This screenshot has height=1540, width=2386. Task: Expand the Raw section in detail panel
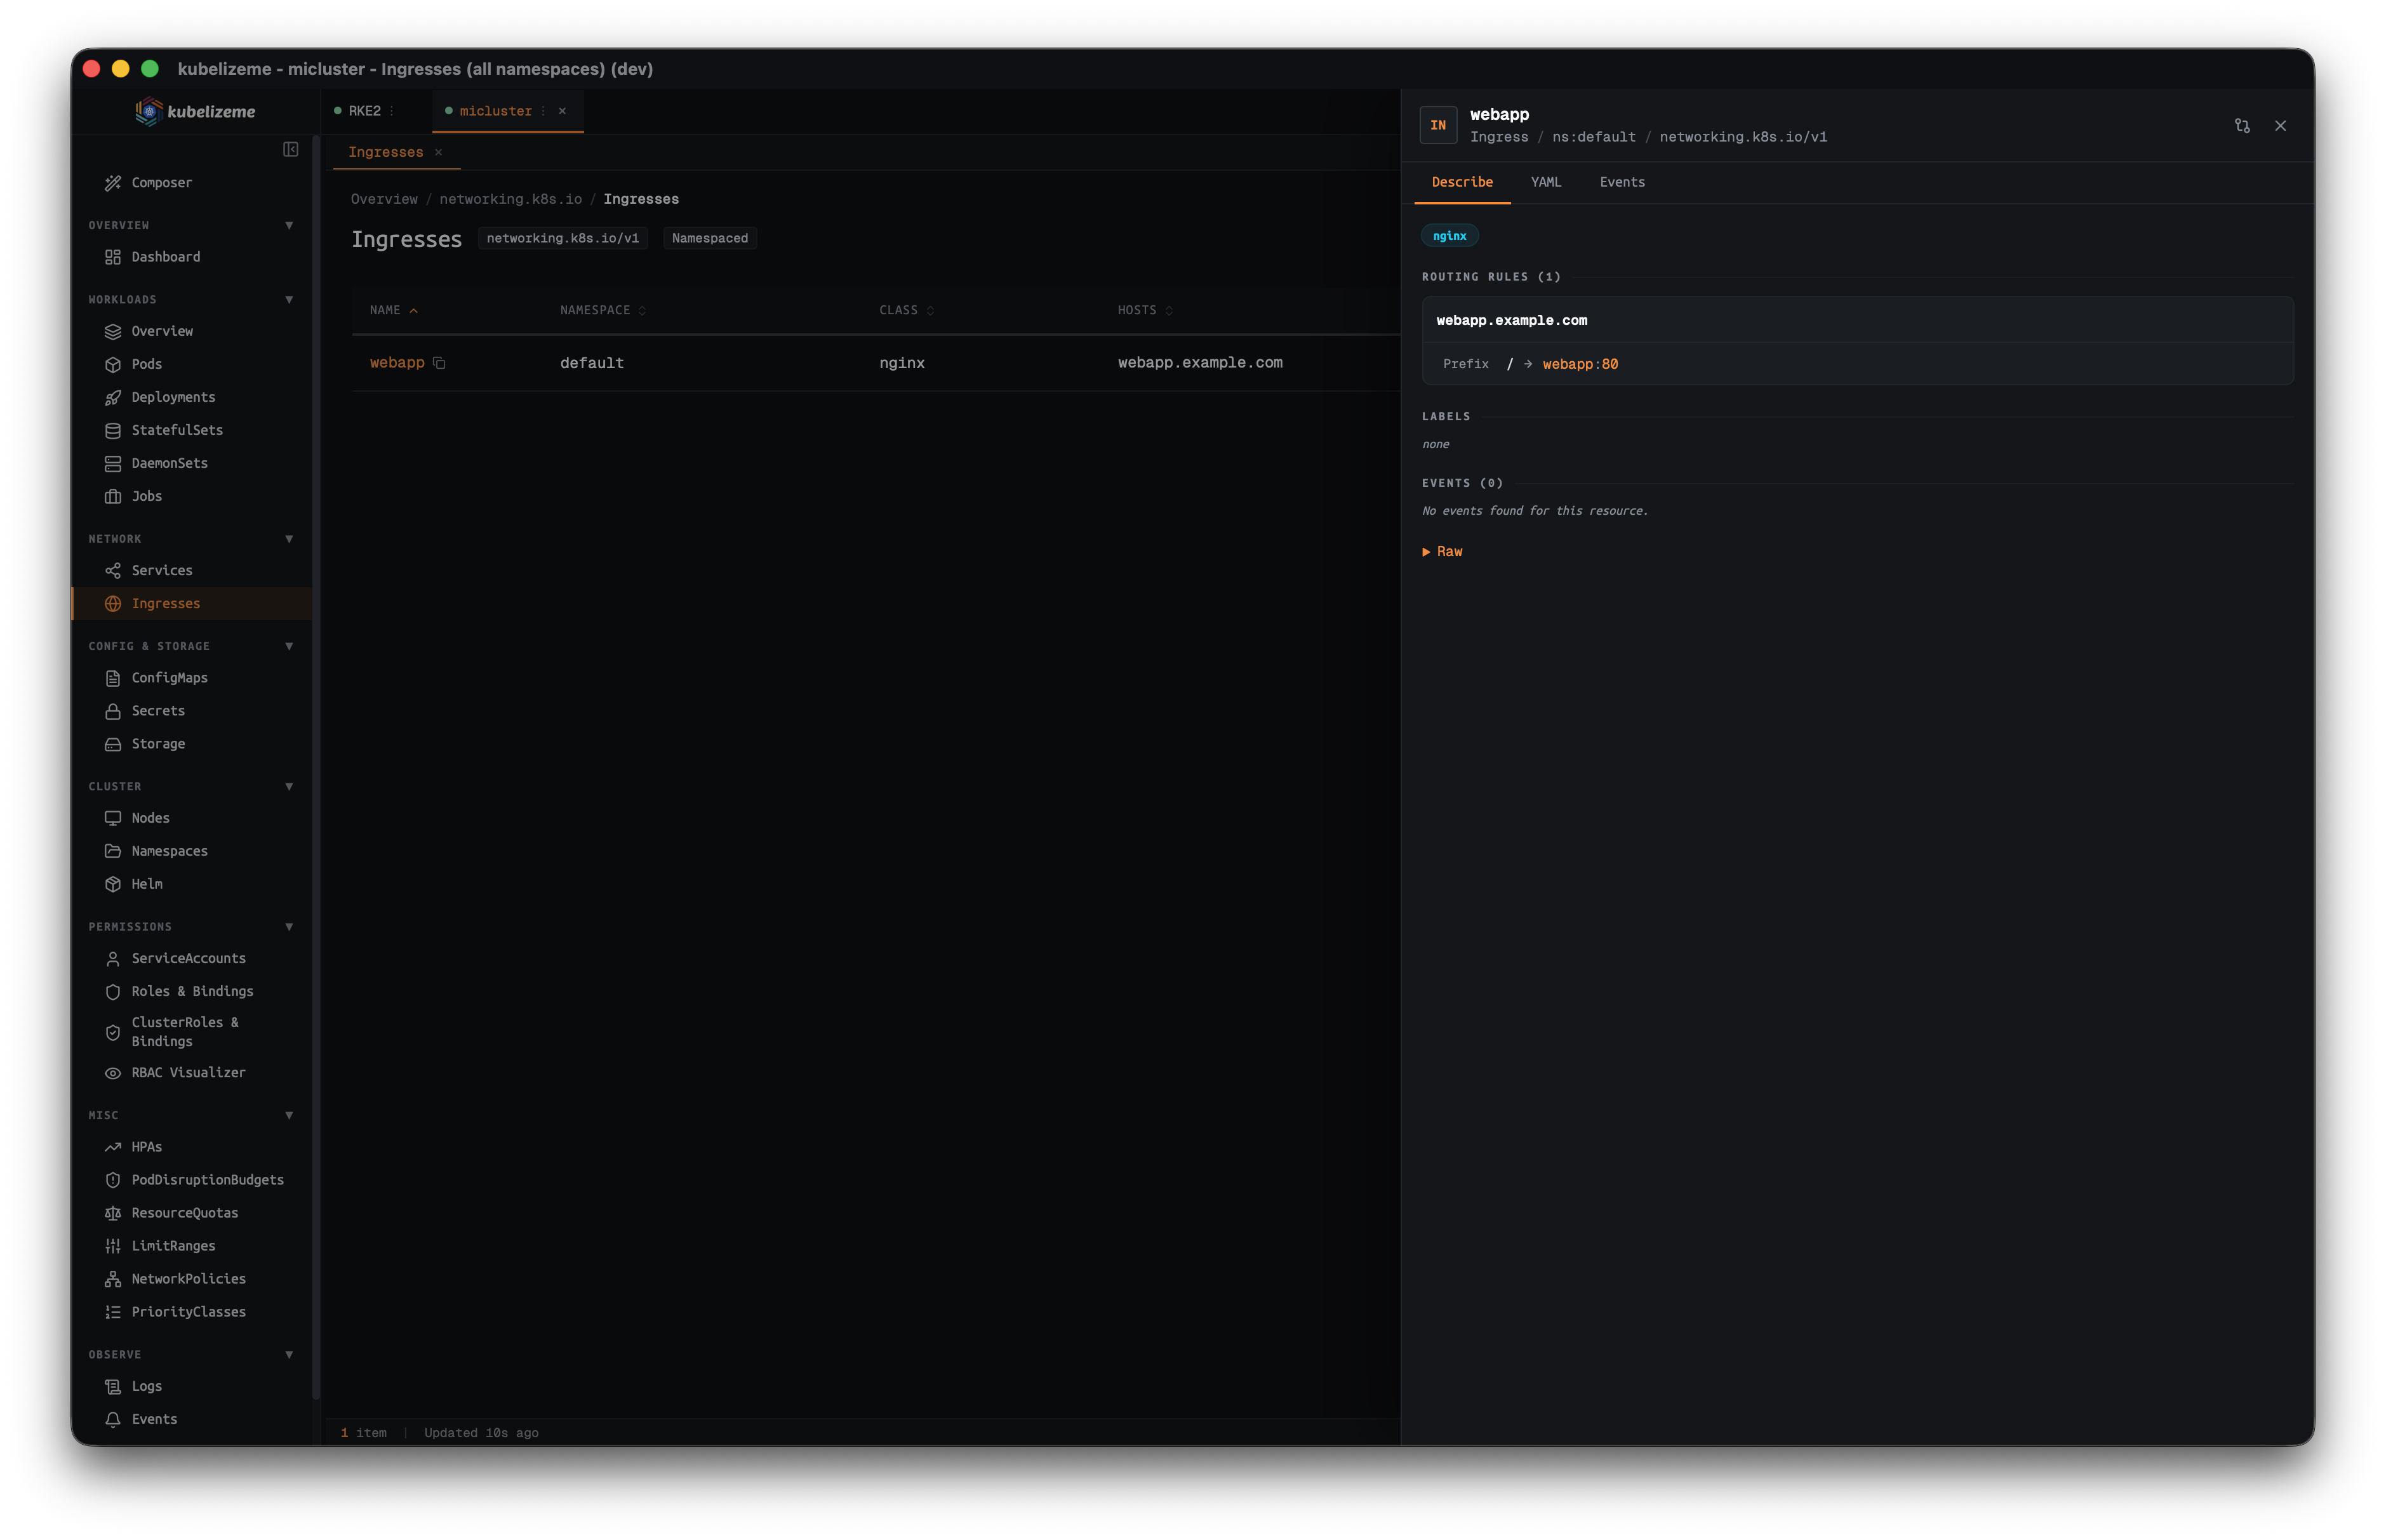point(1442,552)
